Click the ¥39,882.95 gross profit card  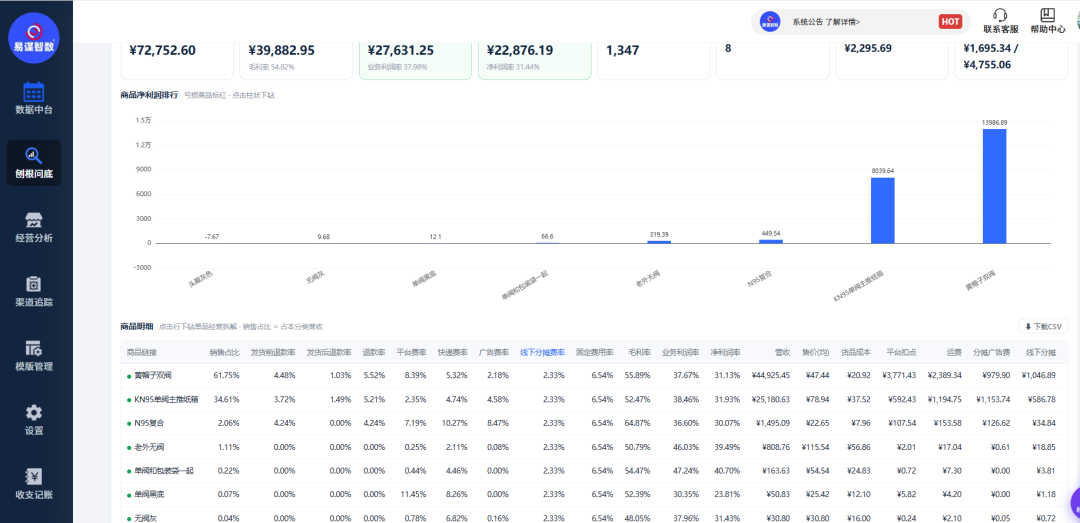click(x=296, y=59)
